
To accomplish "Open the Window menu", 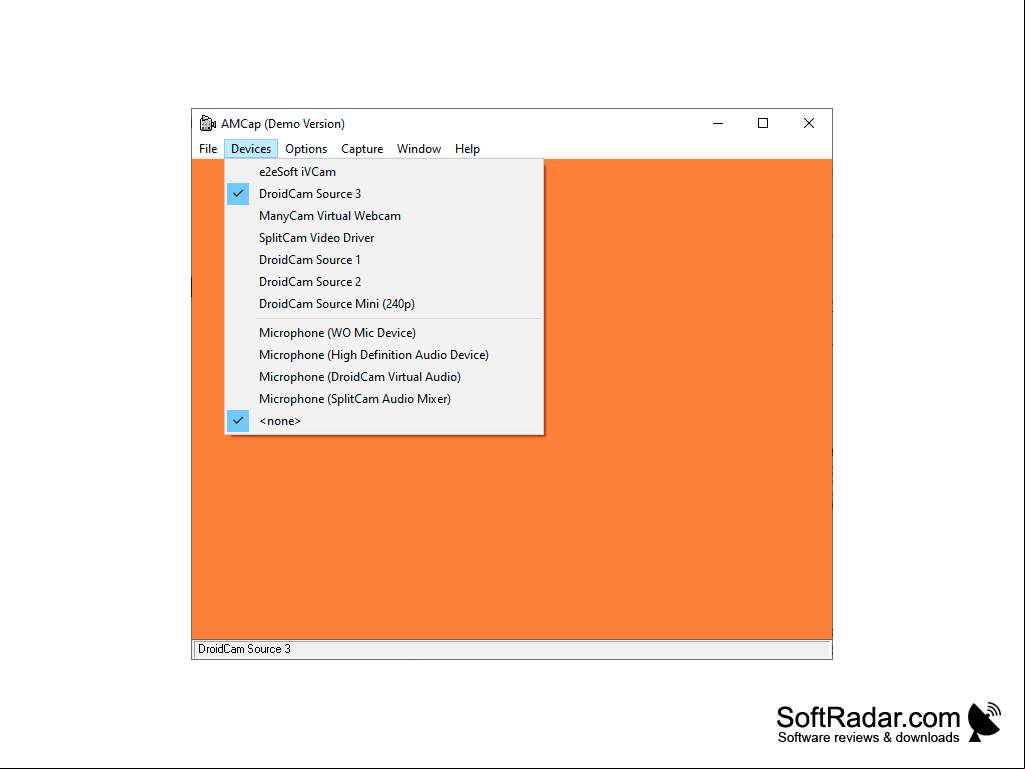I will pyautogui.click(x=419, y=149).
